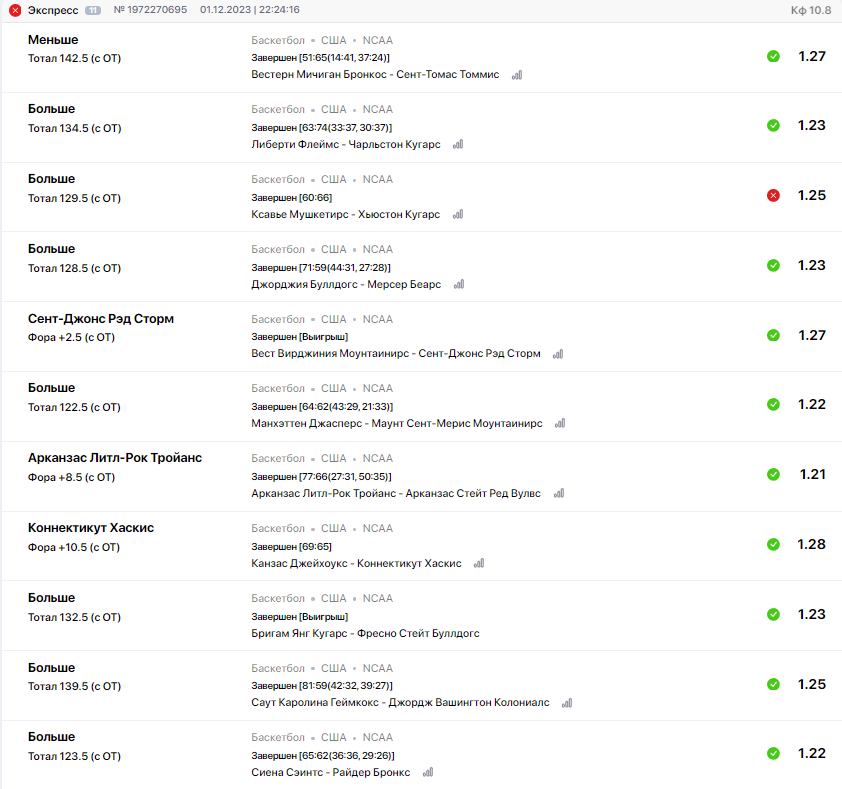Open statistics icon for Джорджия Буллдогс match

coord(459,284)
